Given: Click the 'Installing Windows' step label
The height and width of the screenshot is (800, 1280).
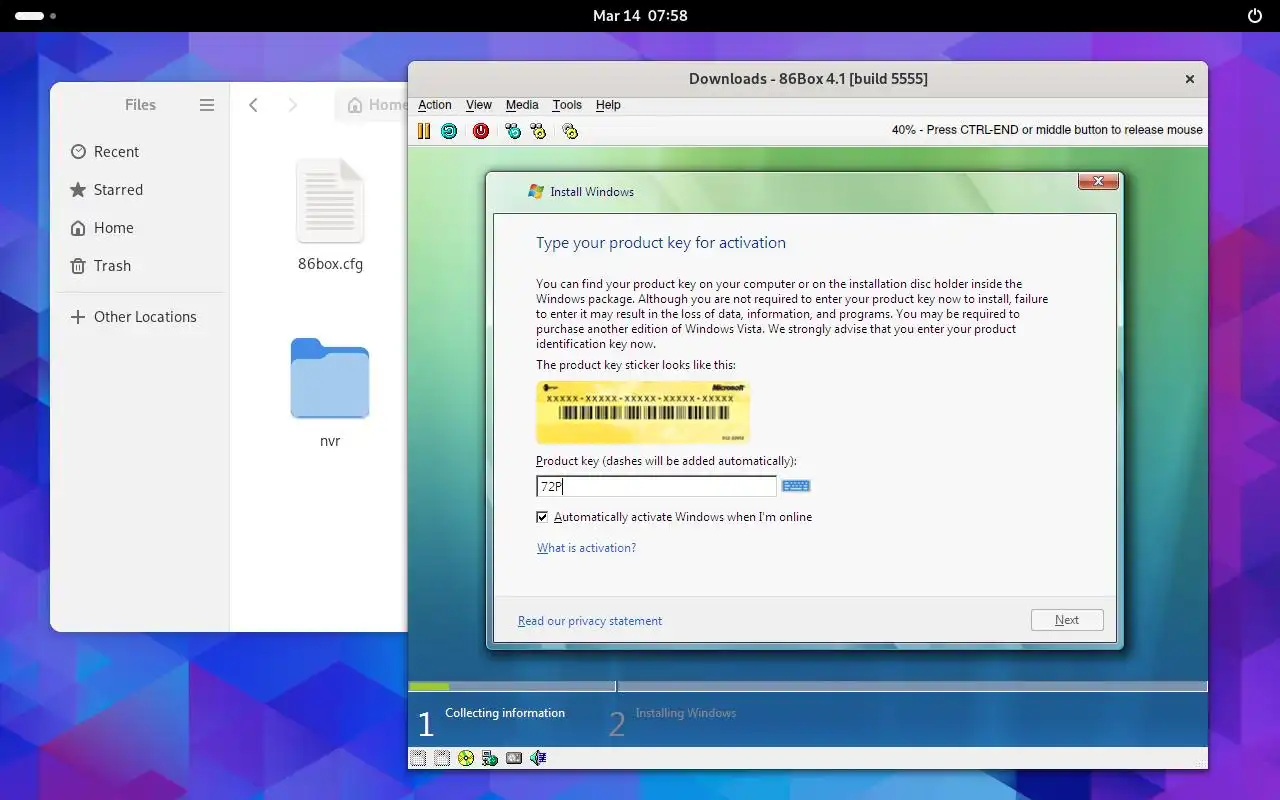Looking at the screenshot, I should [686, 713].
